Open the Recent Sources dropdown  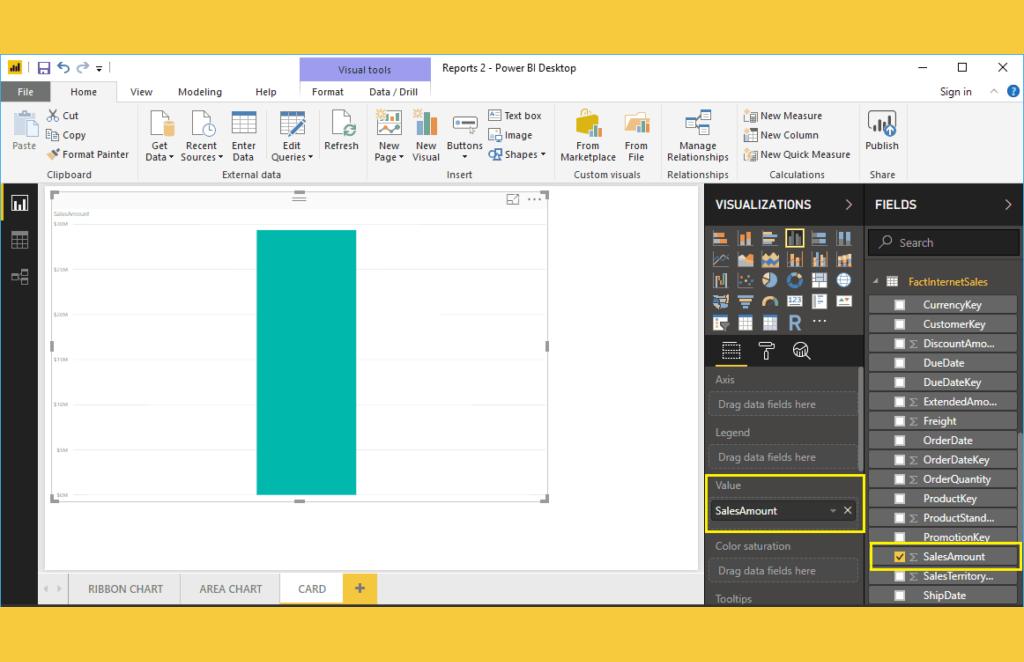202,136
